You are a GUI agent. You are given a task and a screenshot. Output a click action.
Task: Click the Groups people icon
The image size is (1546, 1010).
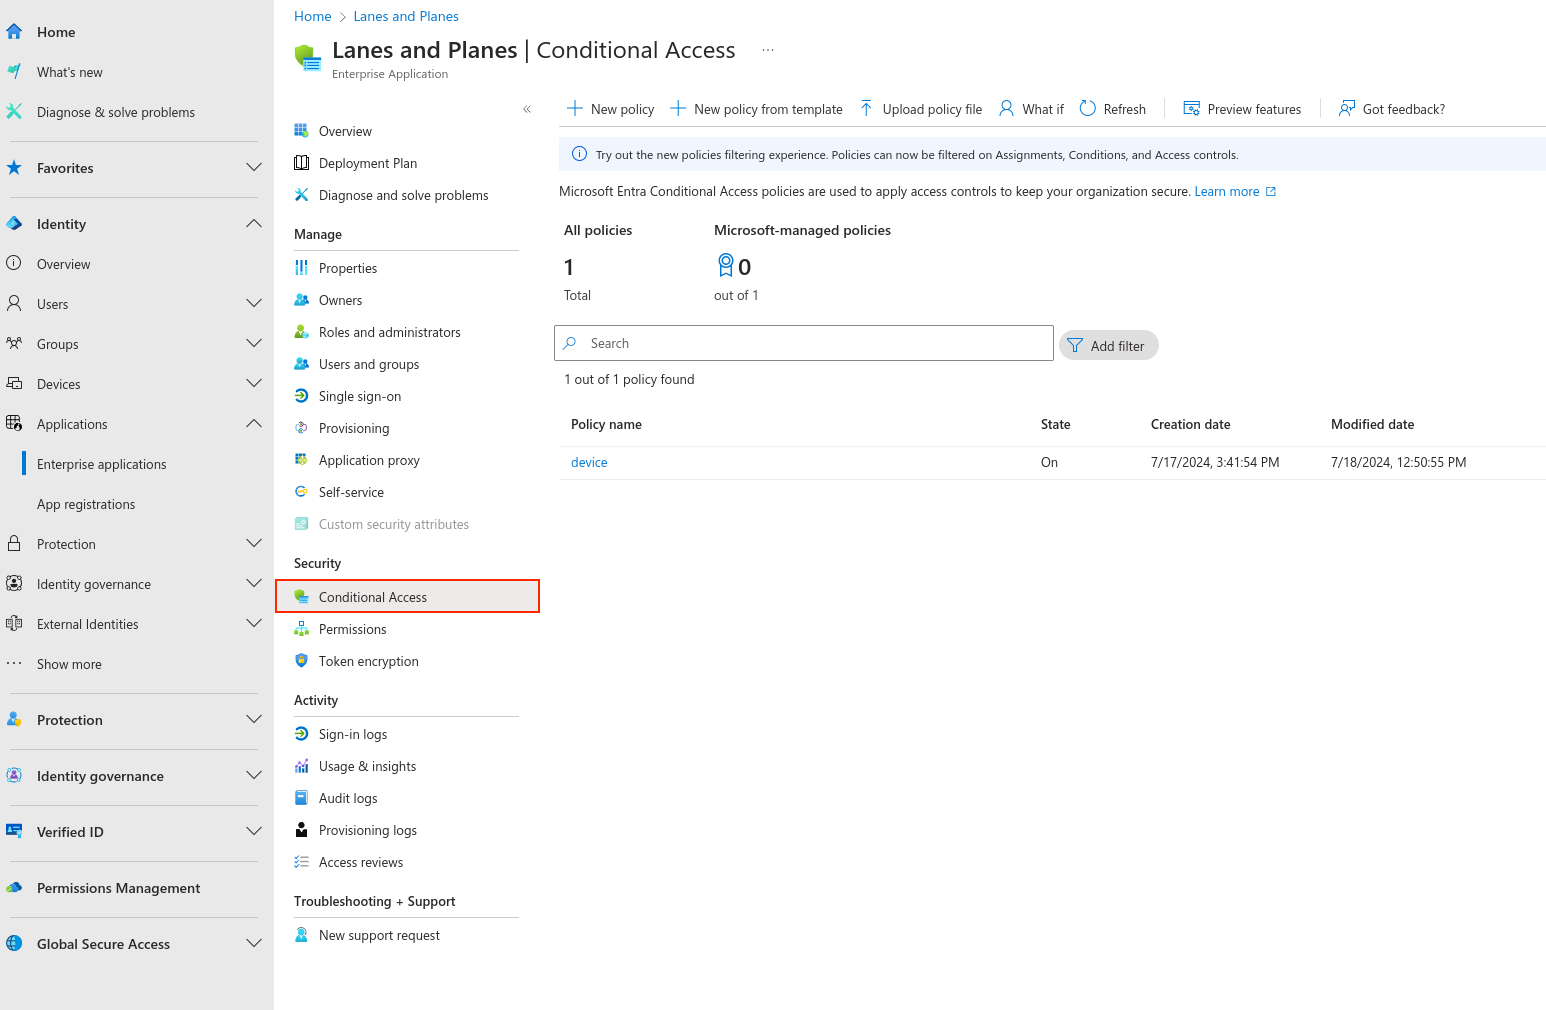click(x=14, y=343)
